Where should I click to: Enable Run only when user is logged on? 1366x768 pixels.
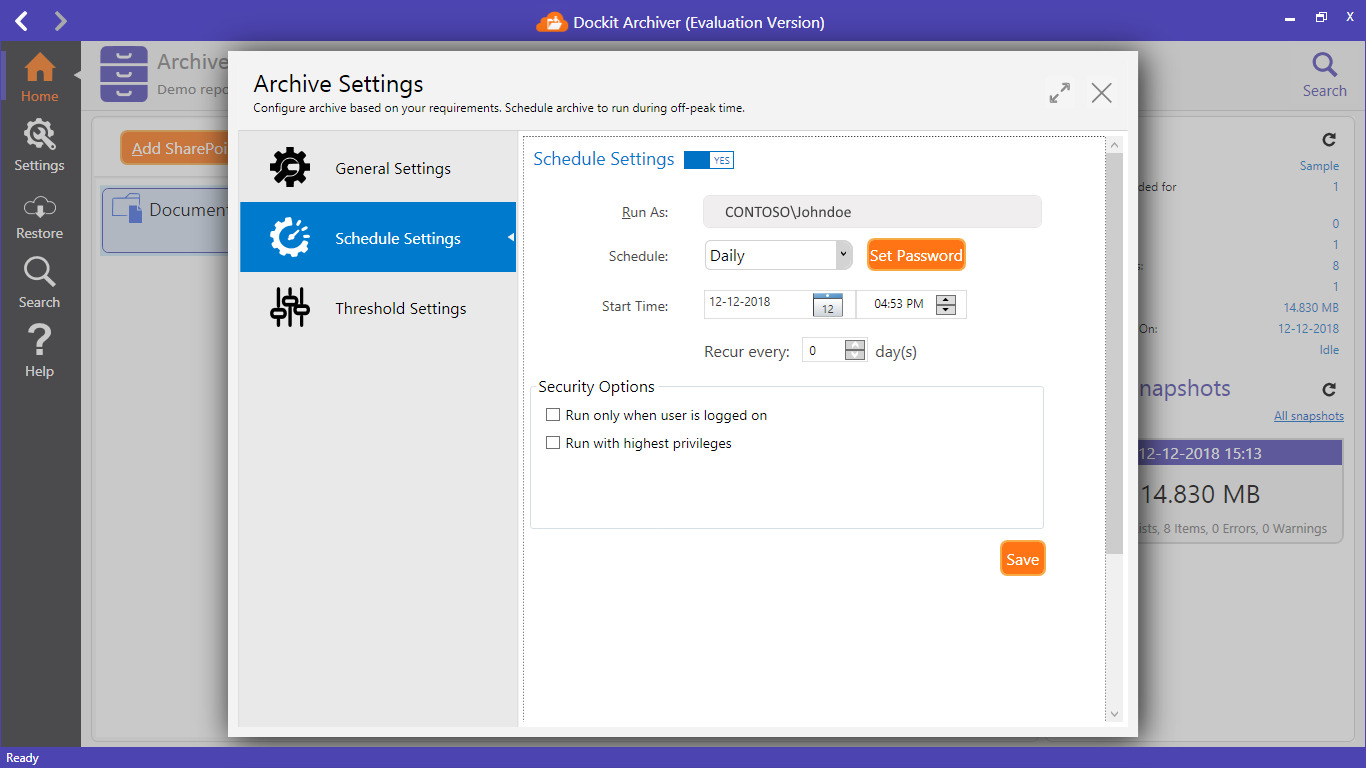(552, 415)
